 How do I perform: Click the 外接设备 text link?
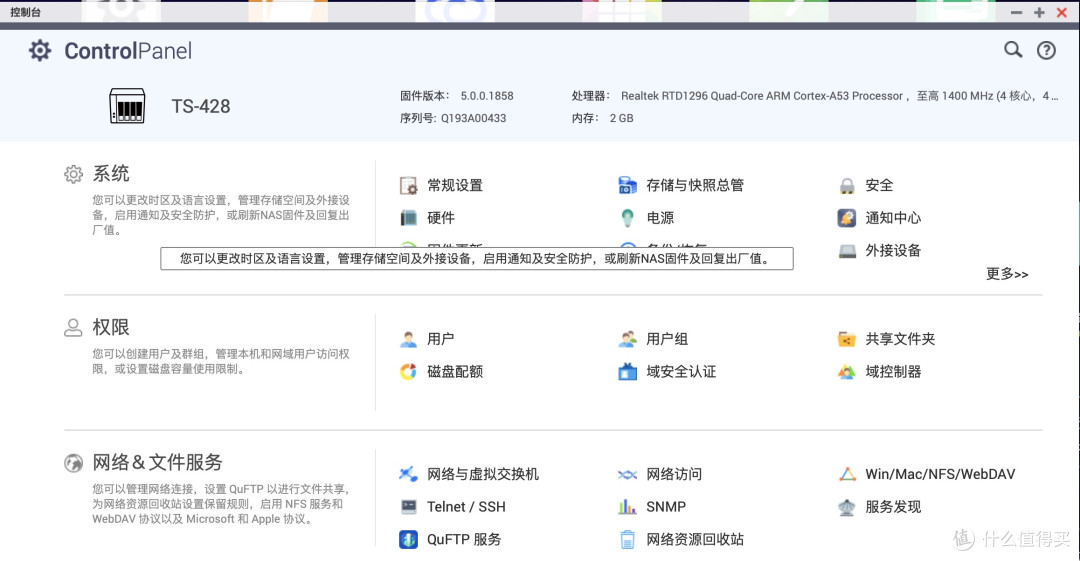coord(893,250)
